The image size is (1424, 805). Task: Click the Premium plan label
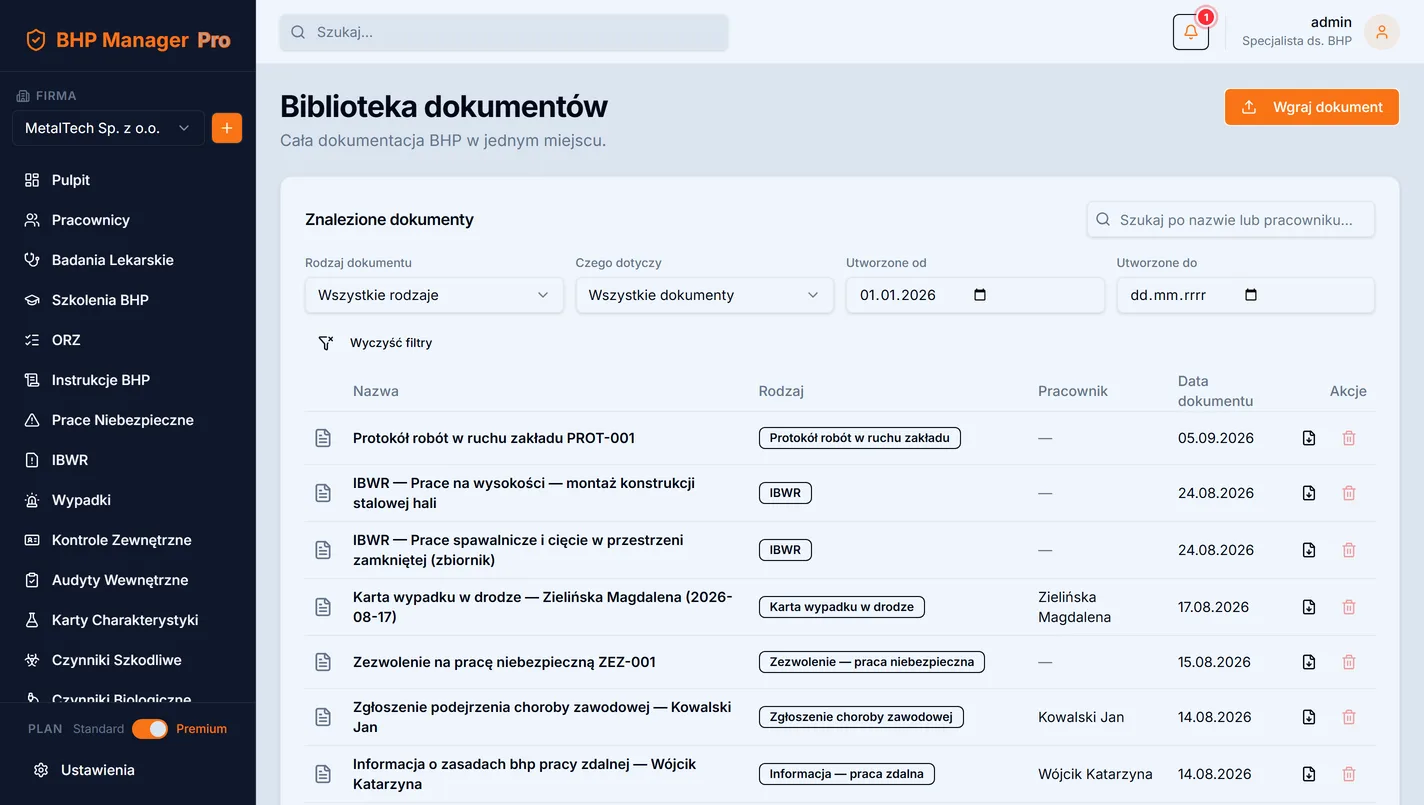pyautogui.click(x=201, y=729)
